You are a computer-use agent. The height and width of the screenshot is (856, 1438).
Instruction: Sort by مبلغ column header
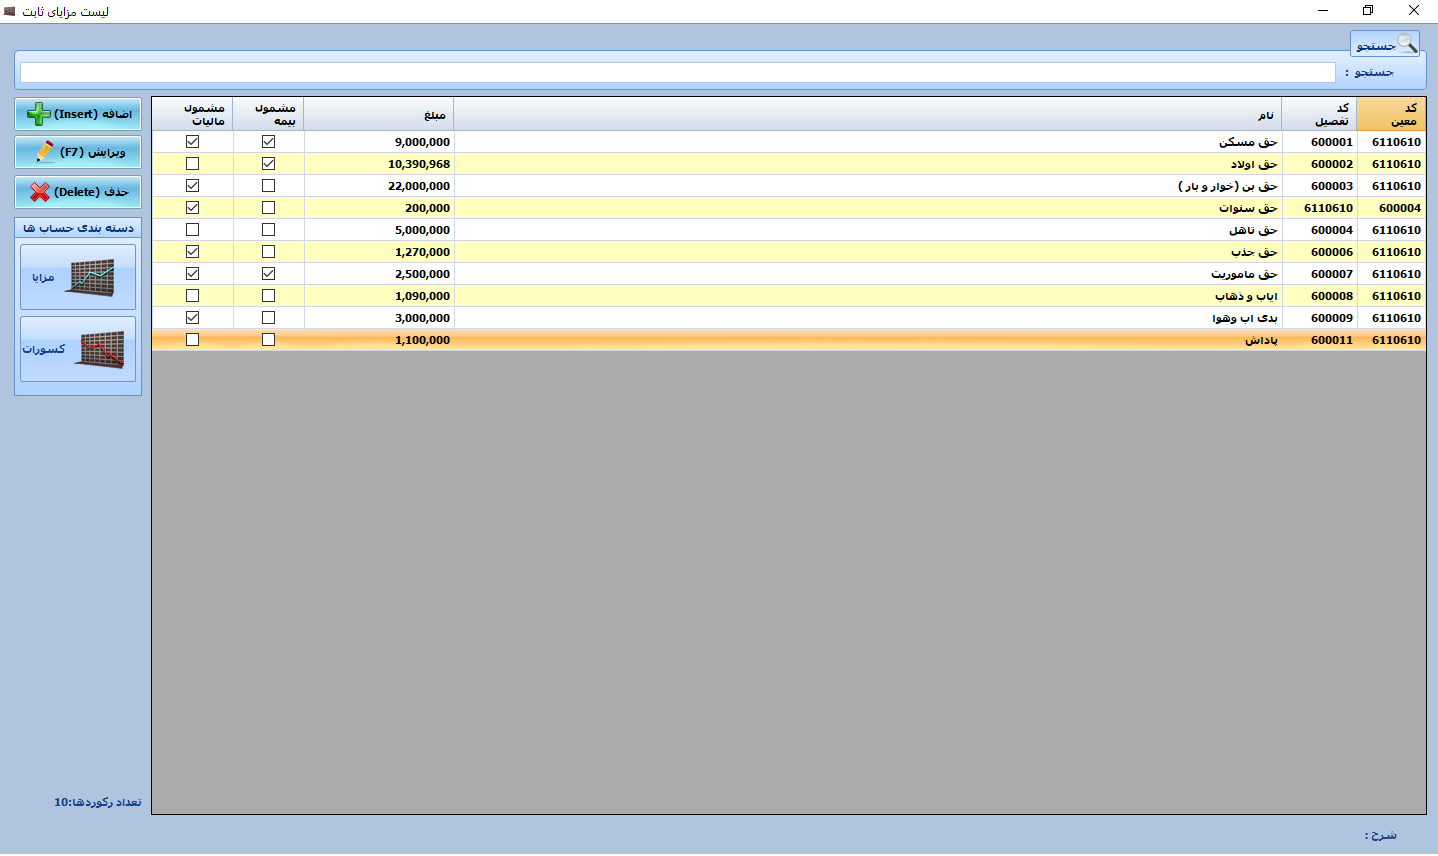coord(379,114)
